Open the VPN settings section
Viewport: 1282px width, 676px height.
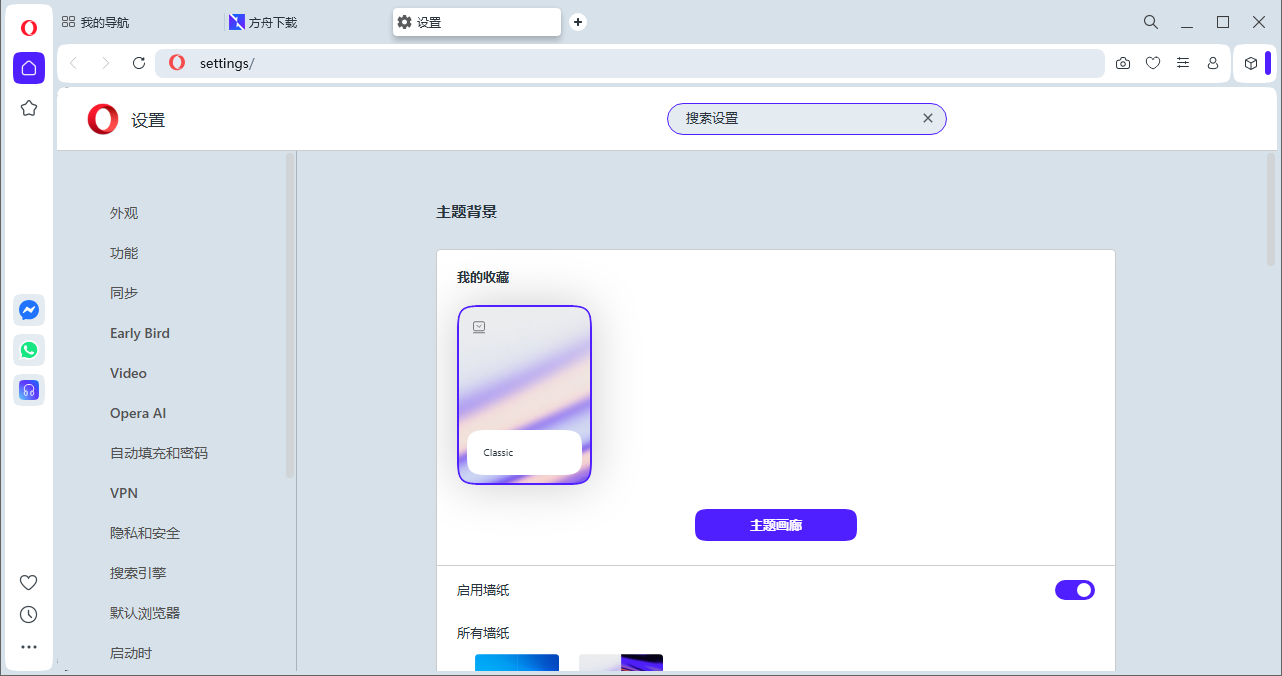(x=124, y=493)
